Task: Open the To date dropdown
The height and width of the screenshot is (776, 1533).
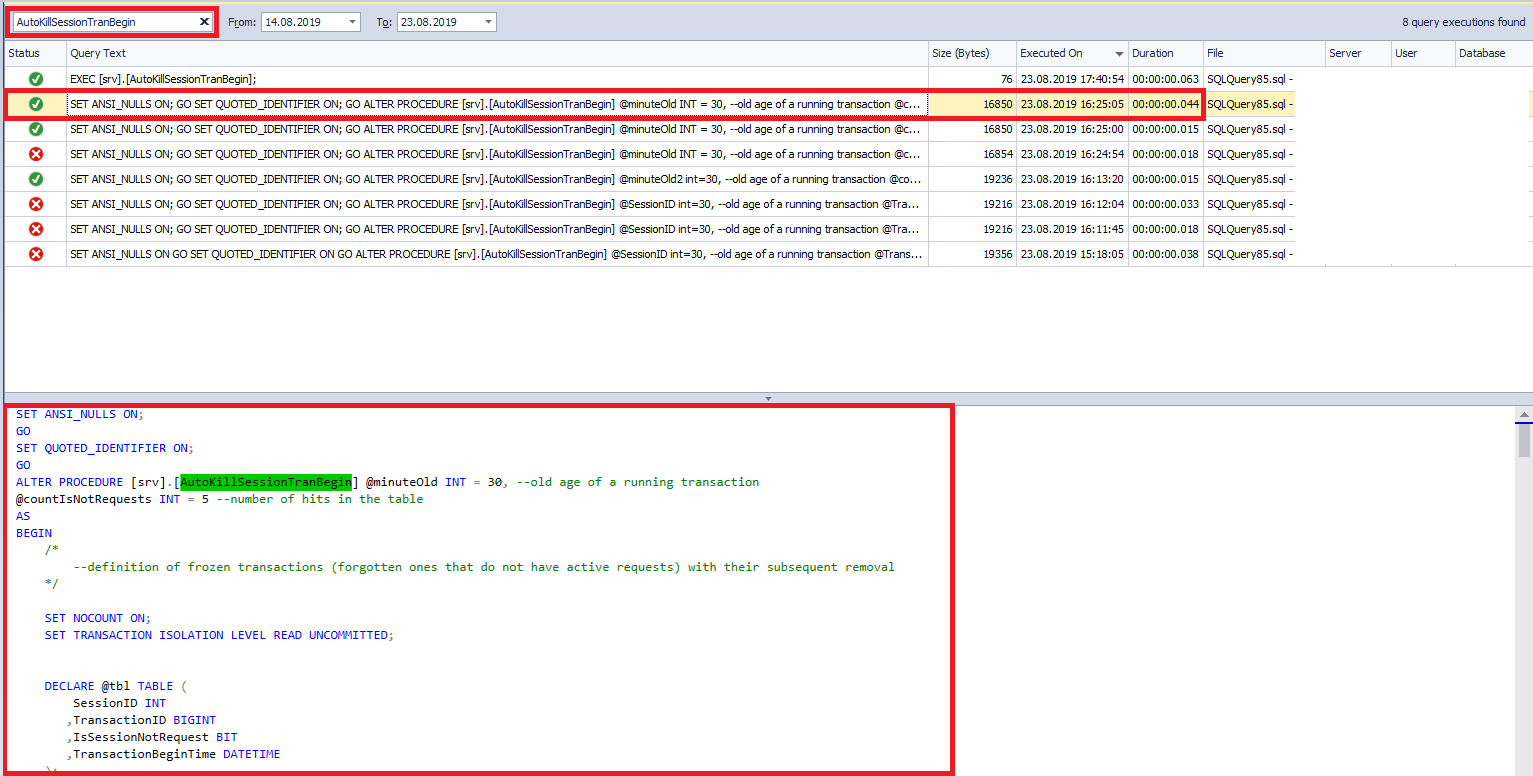Action: [488, 22]
